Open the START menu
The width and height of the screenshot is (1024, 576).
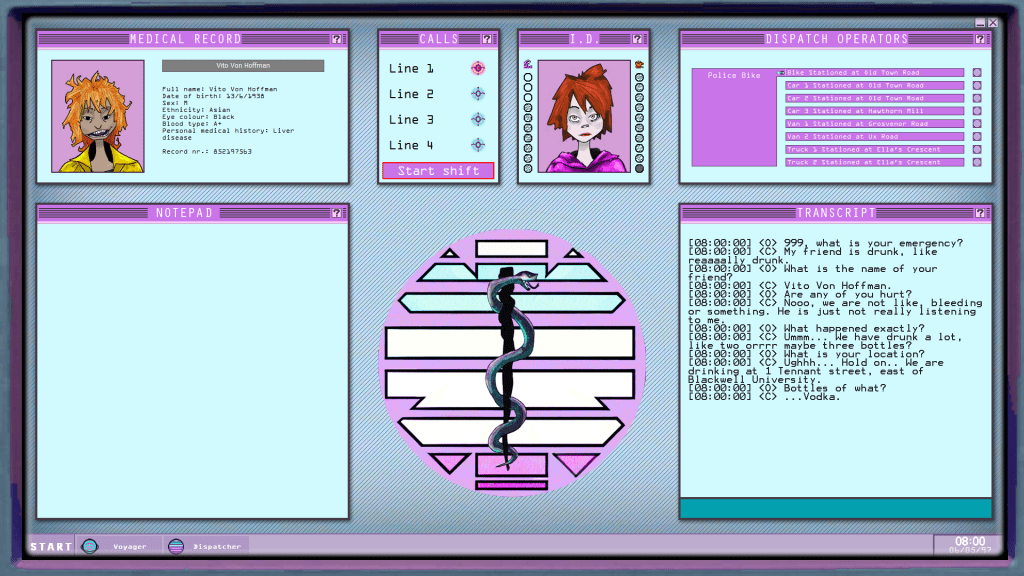51,546
